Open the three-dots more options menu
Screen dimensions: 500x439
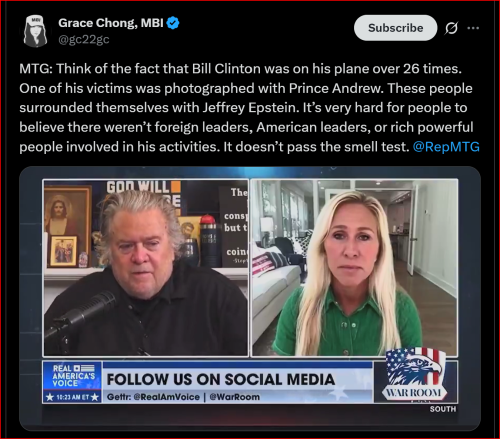[473, 28]
